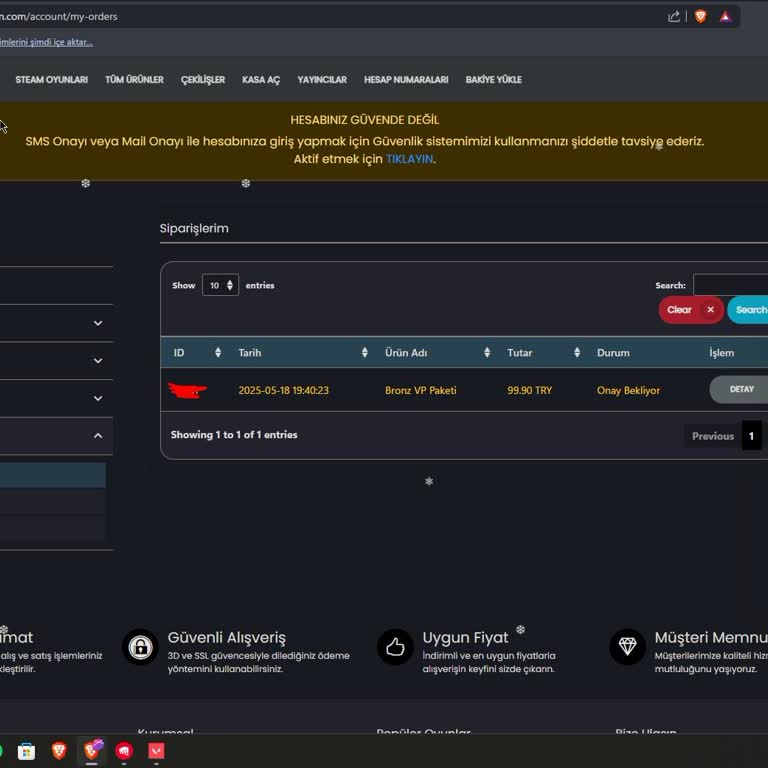Open the show entries count dropdown

coord(220,285)
